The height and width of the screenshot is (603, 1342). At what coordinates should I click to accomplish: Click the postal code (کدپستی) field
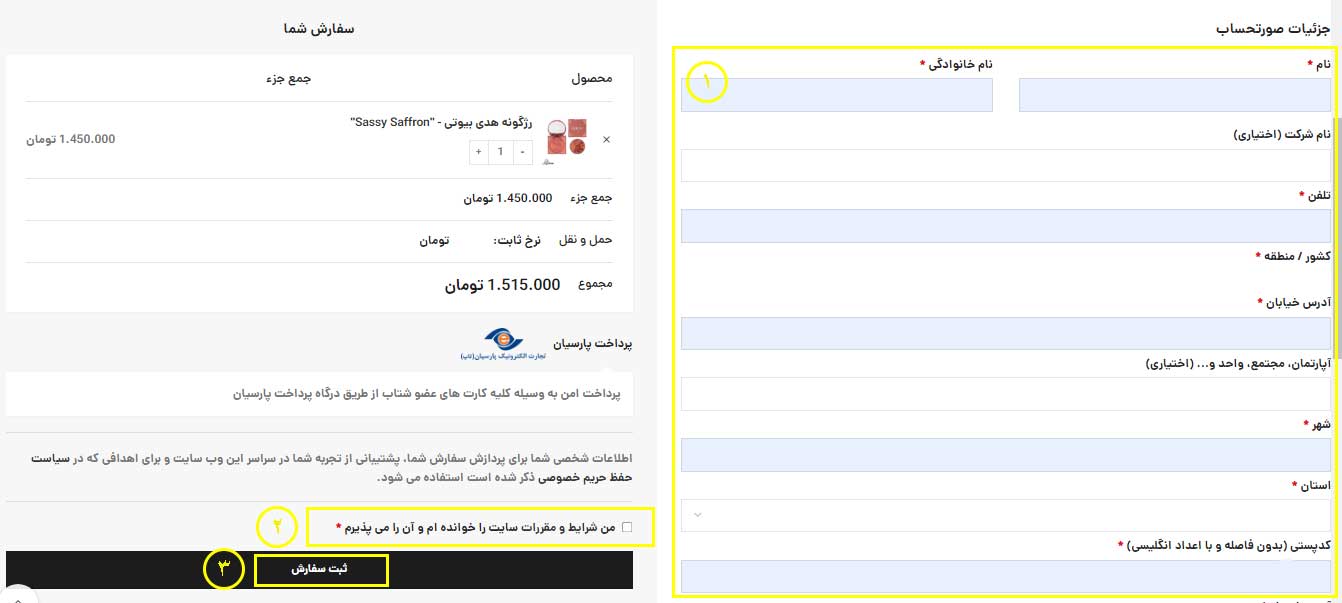1007,576
